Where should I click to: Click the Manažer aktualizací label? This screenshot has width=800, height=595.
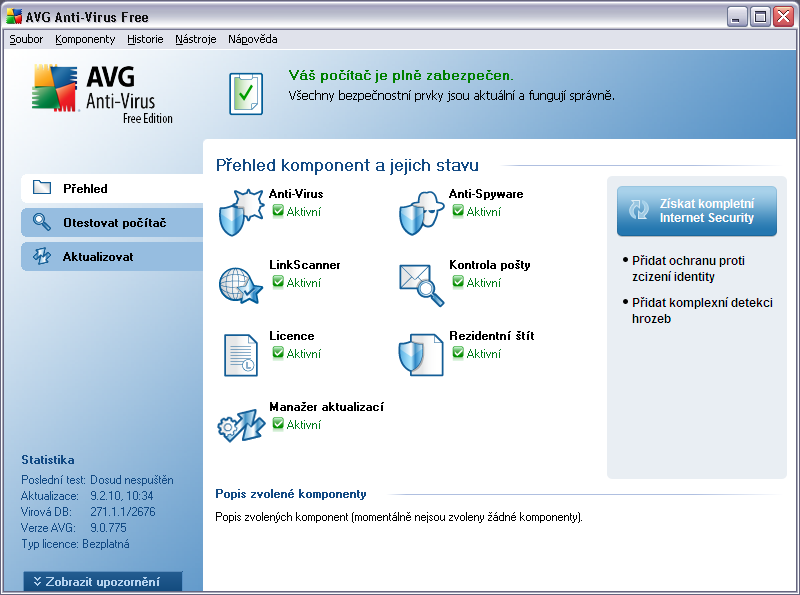[327, 407]
